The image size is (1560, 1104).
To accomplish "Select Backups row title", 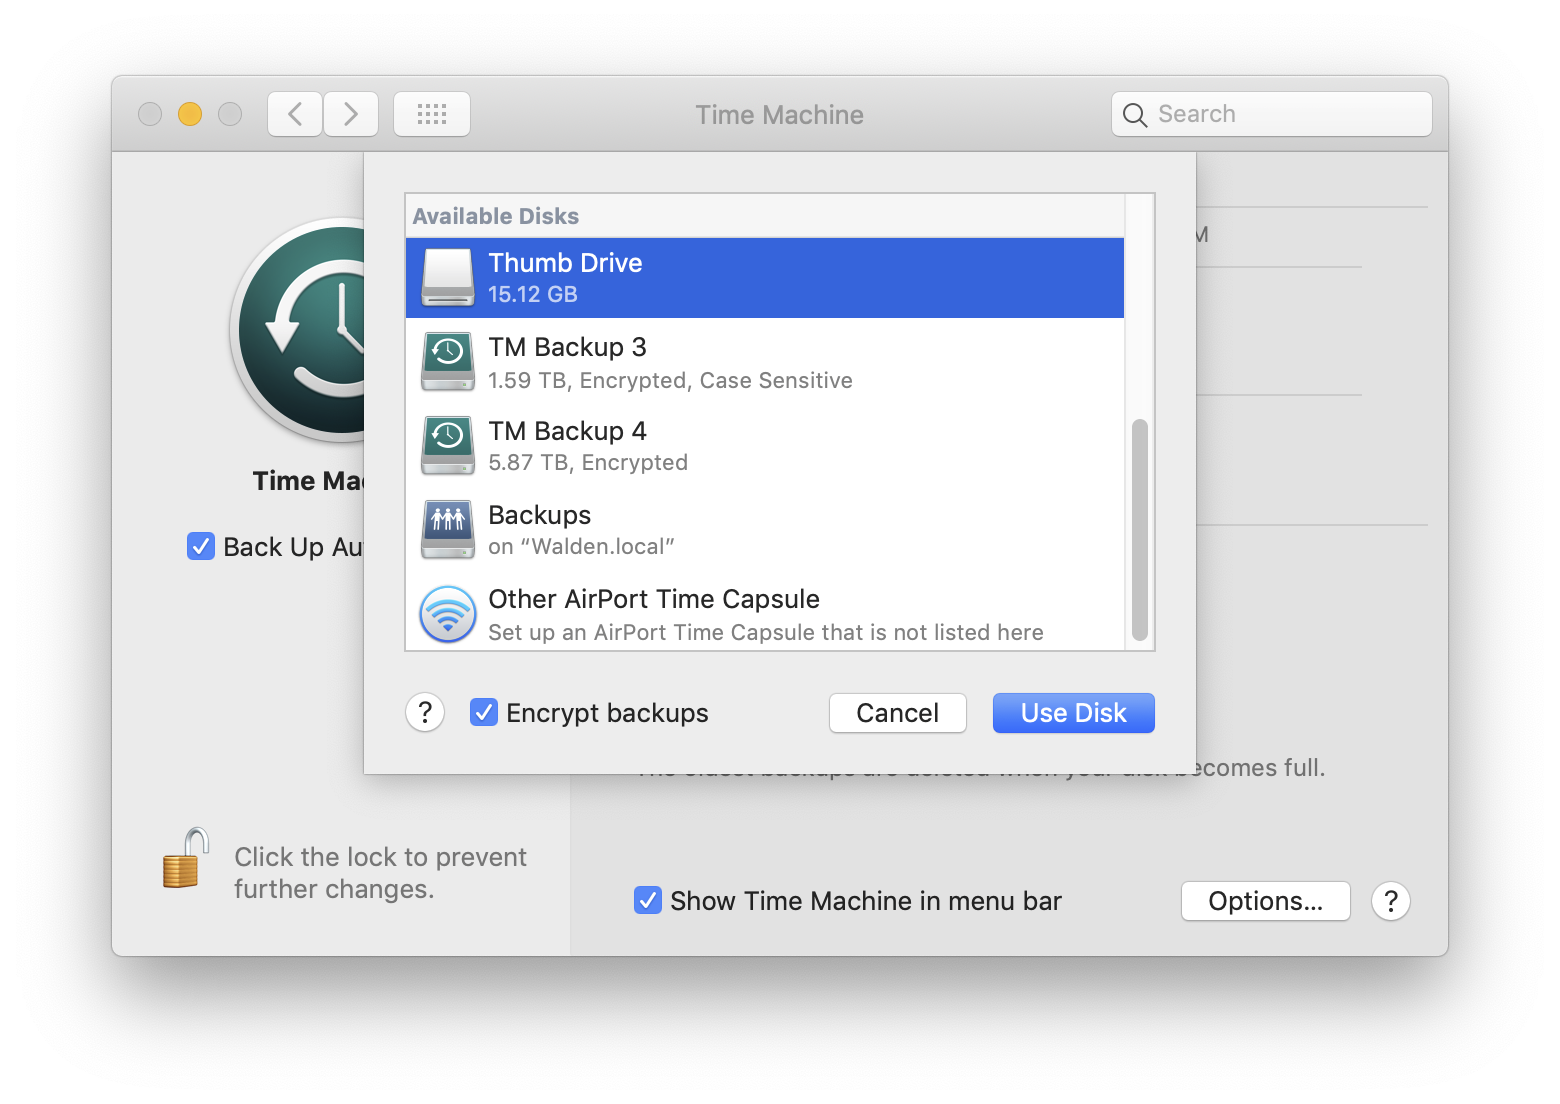I will (x=539, y=515).
